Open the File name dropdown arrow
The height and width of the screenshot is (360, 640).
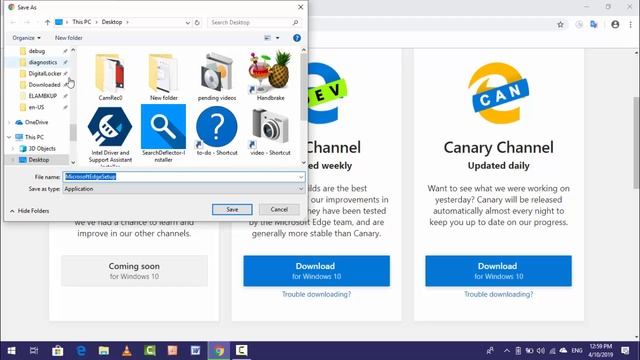pos(301,177)
